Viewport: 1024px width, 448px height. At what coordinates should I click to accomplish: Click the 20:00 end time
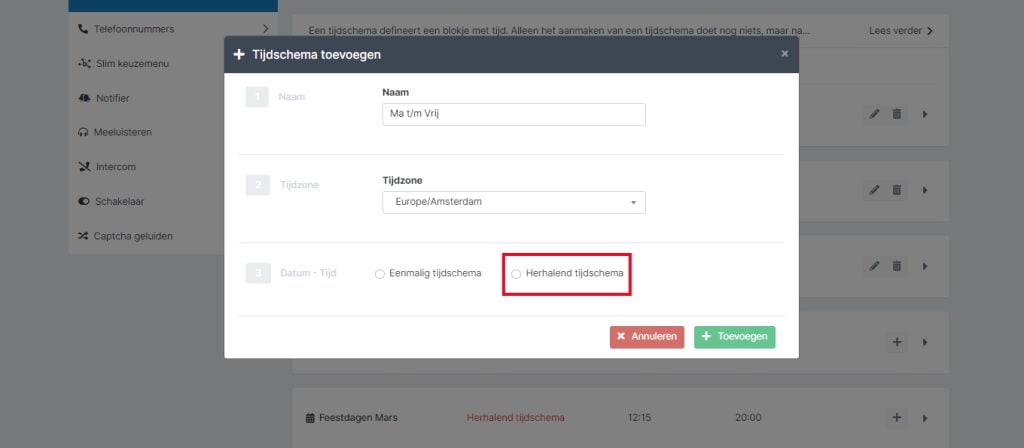pos(748,418)
